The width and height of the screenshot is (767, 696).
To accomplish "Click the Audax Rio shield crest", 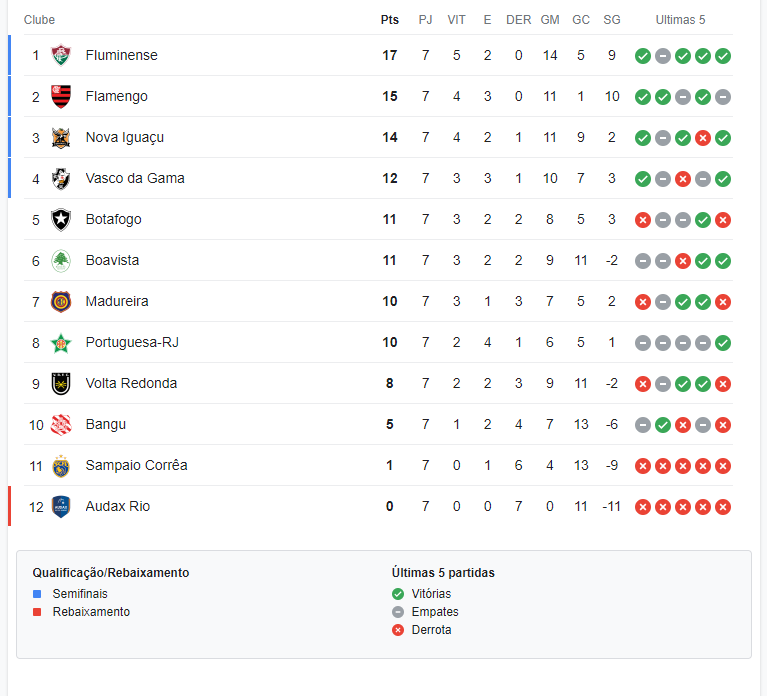I will tap(61, 507).
